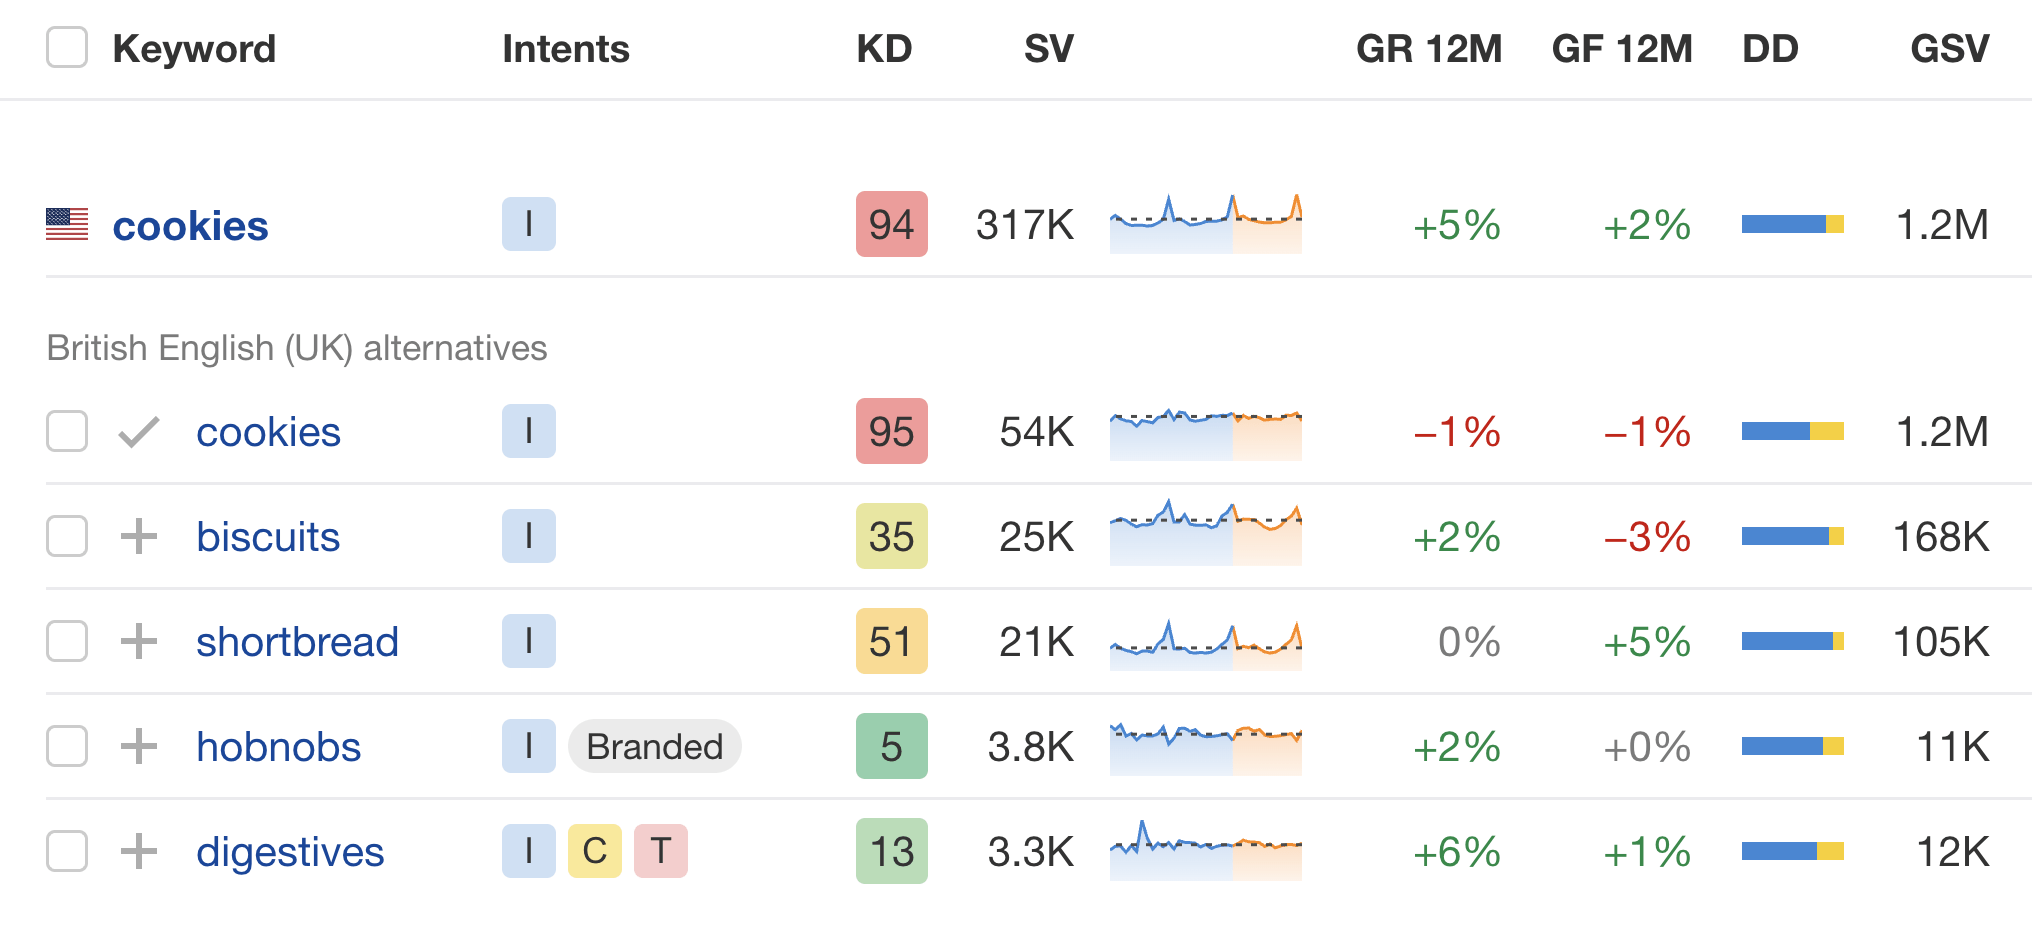
Task: Click the plus icon next to biscuits
Action: tap(139, 537)
